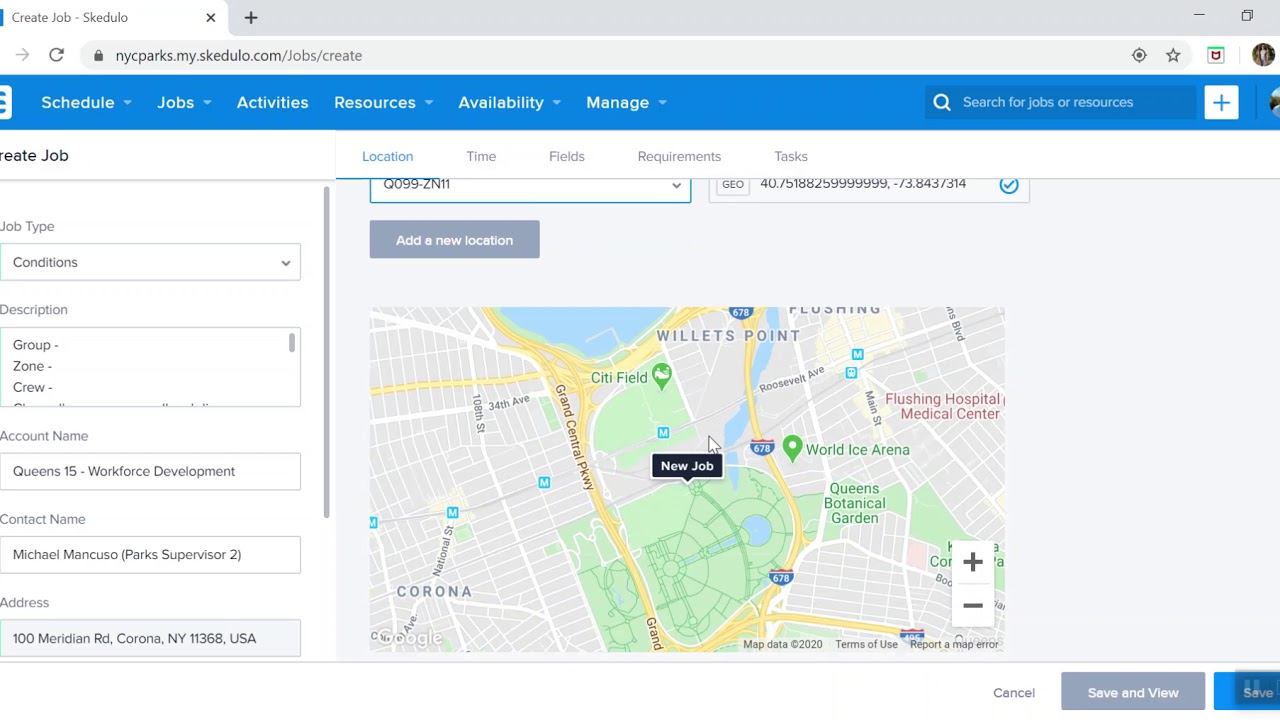Image resolution: width=1280 pixels, height=720 pixels.
Task: Click the nycparks.my.skedulo.com address bar
Action: pyautogui.click(x=600, y=56)
